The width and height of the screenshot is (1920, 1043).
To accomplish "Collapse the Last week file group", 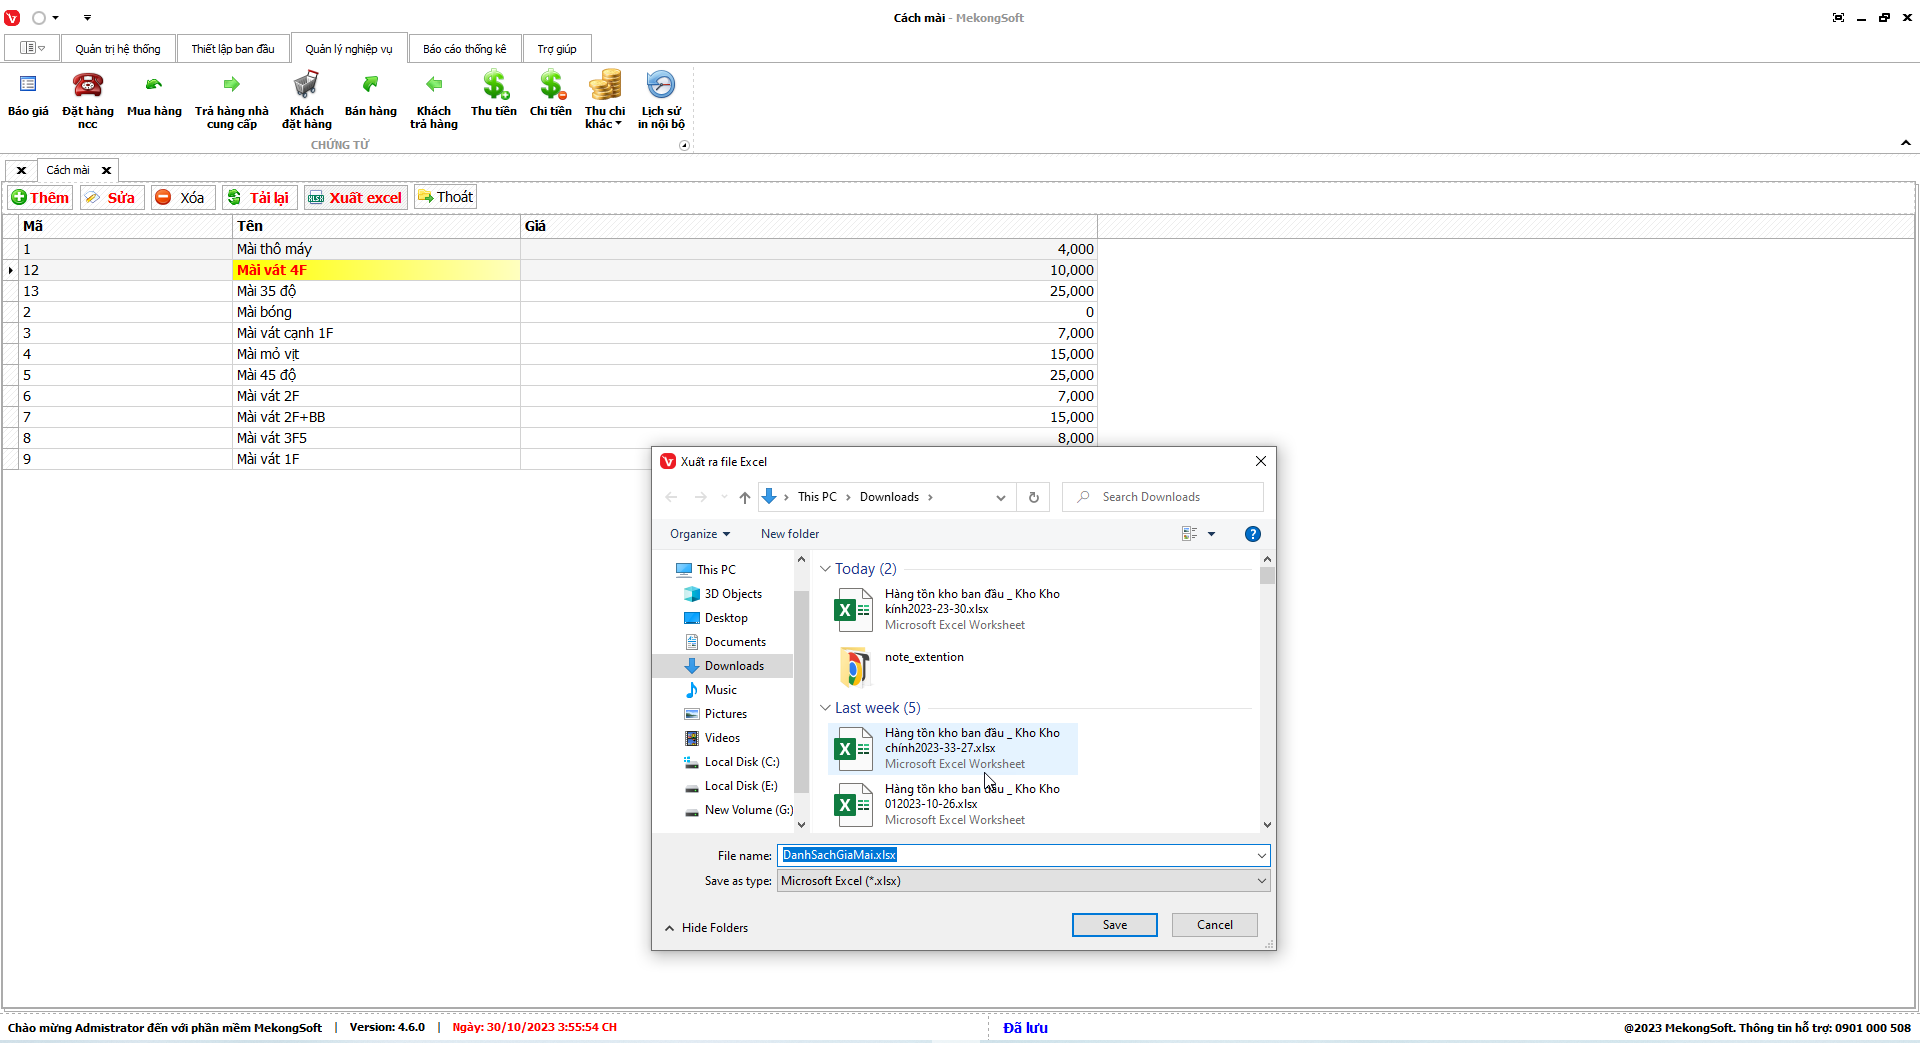I will point(826,708).
